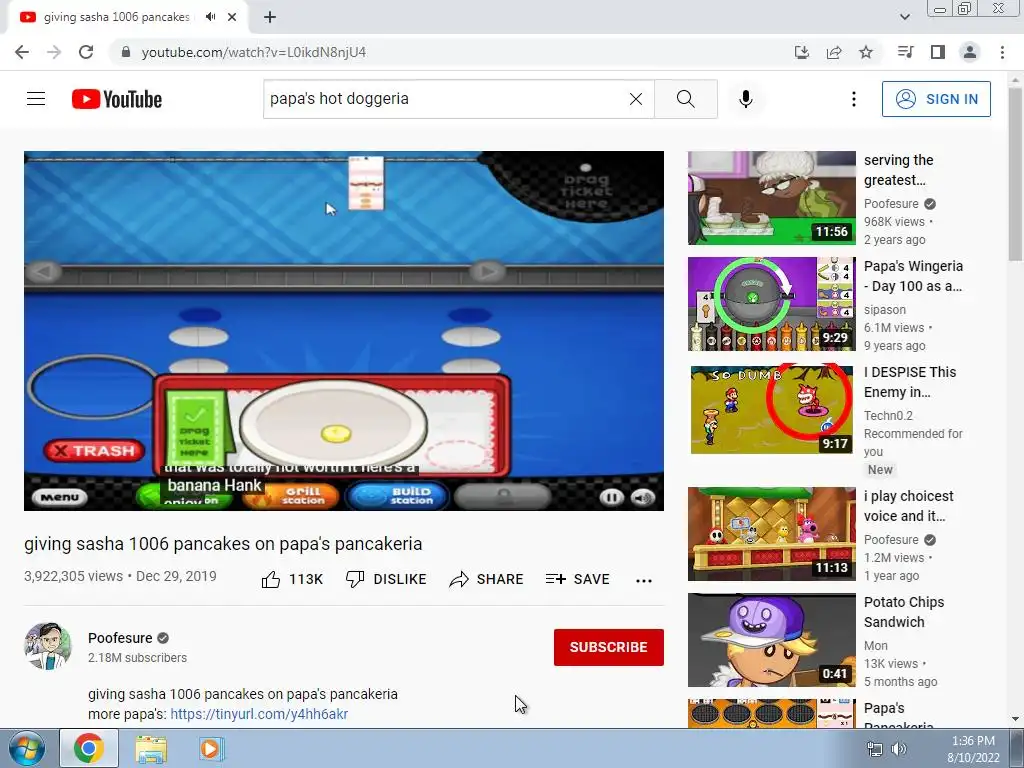Save video to a playlist

click(x=578, y=579)
